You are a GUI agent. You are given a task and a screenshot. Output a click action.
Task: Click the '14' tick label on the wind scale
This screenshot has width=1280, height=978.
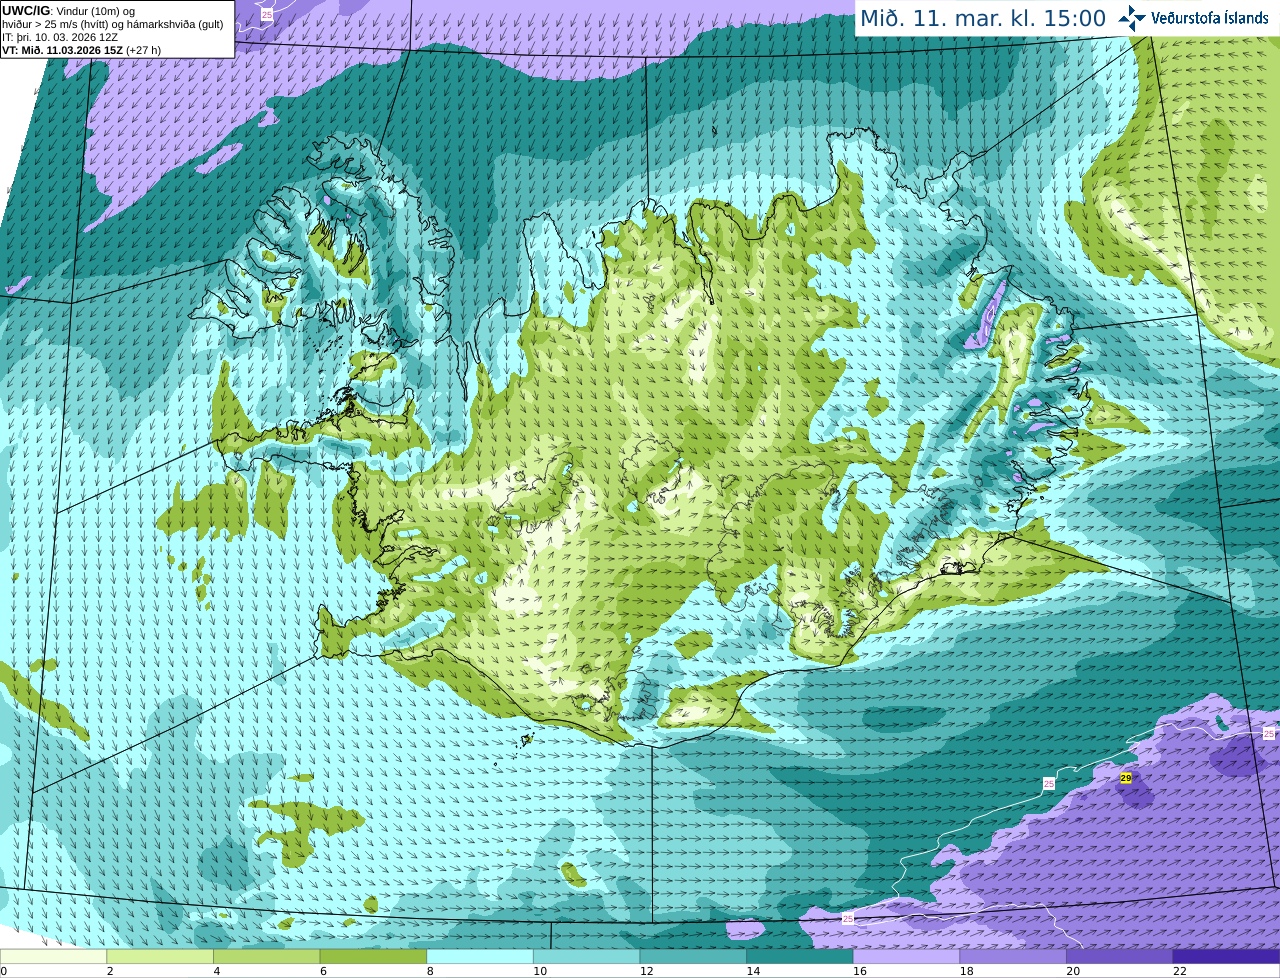click(753, 971)
